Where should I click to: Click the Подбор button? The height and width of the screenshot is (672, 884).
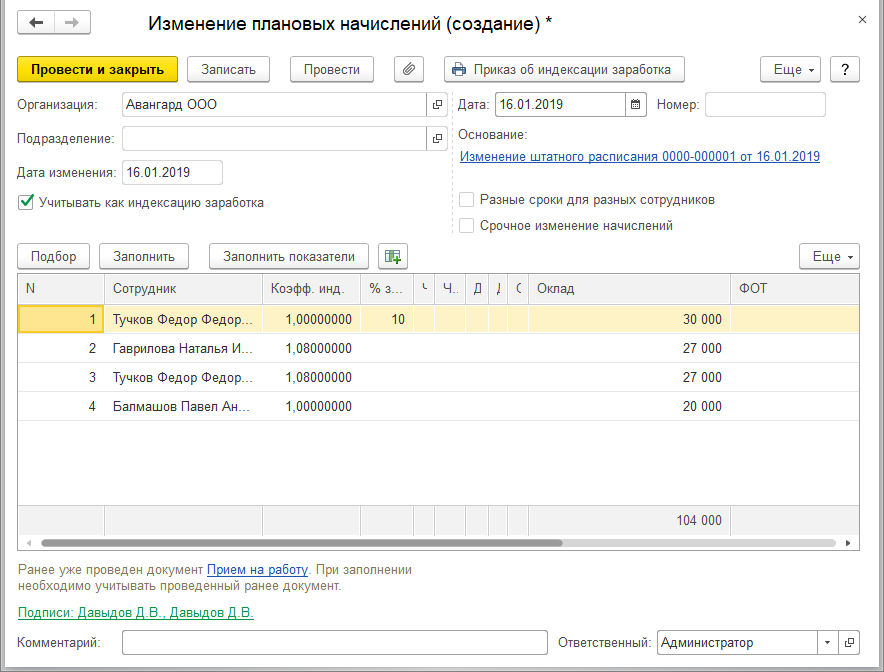pos(54,257)
